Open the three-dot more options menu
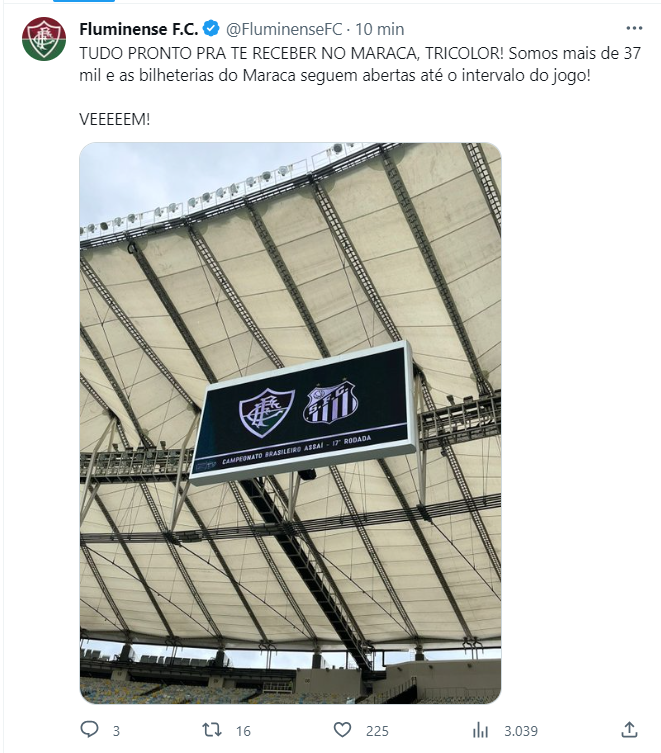This screenshot has width=661, height=753. (x=634, y=28)
